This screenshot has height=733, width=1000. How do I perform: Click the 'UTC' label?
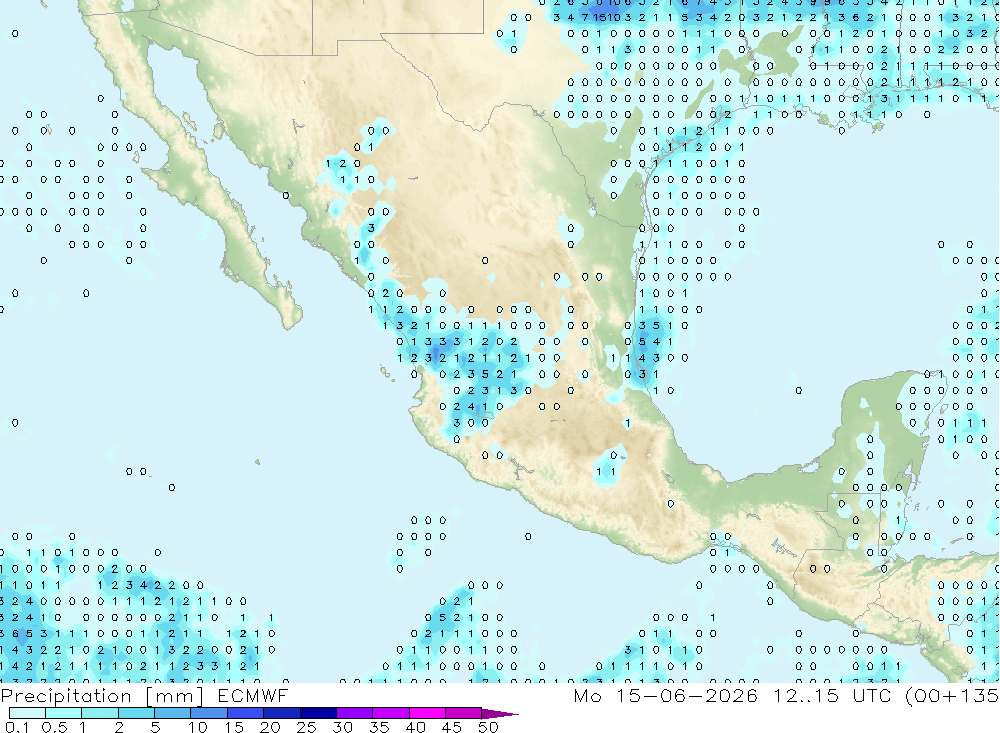872,695
